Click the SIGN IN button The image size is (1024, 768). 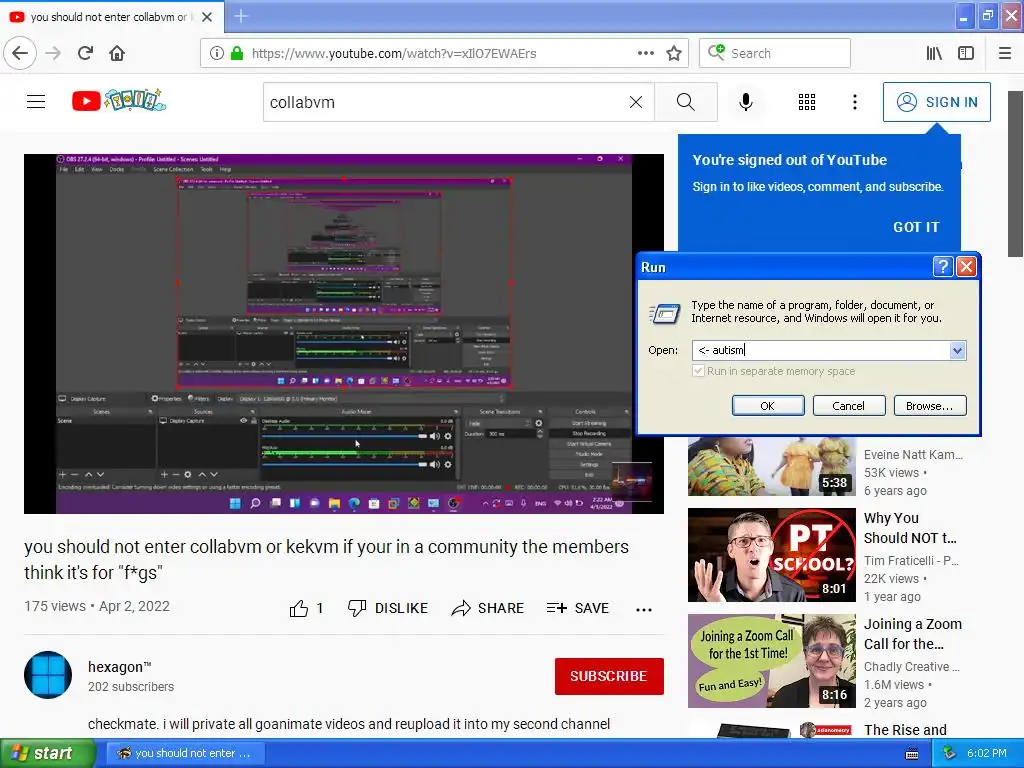936,102
